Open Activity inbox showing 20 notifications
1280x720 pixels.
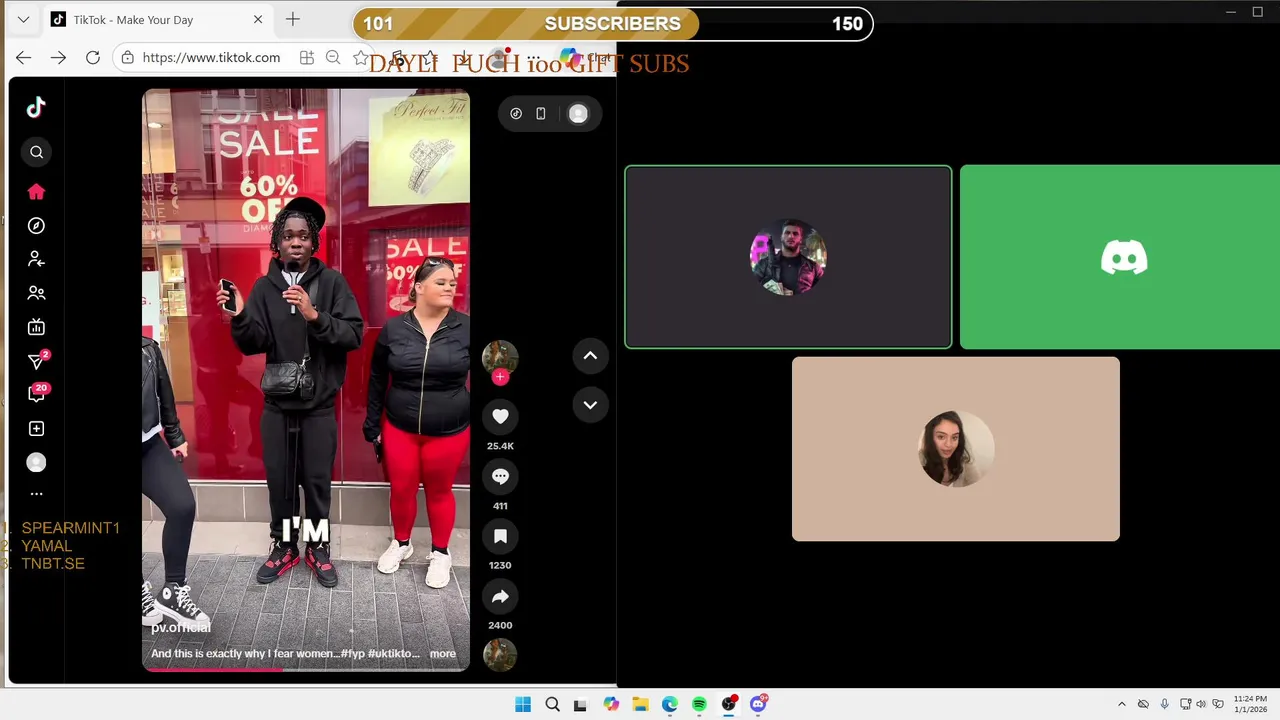[37, 393]
